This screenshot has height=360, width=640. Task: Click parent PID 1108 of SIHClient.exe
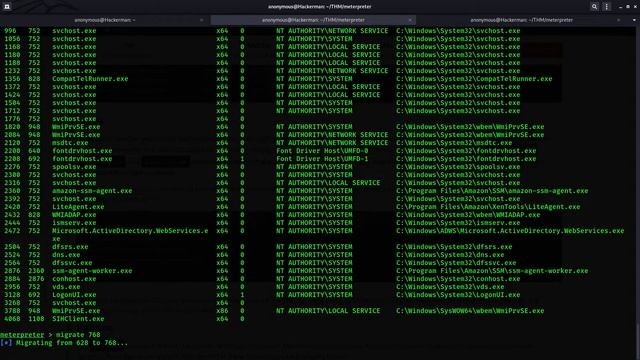coord(36,319)
